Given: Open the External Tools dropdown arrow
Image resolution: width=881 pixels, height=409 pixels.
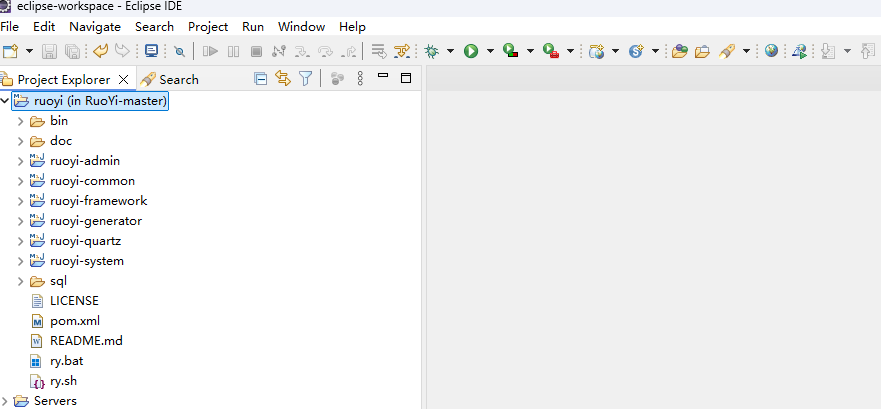Looking at the screenshot, I should tap(570, 52).
